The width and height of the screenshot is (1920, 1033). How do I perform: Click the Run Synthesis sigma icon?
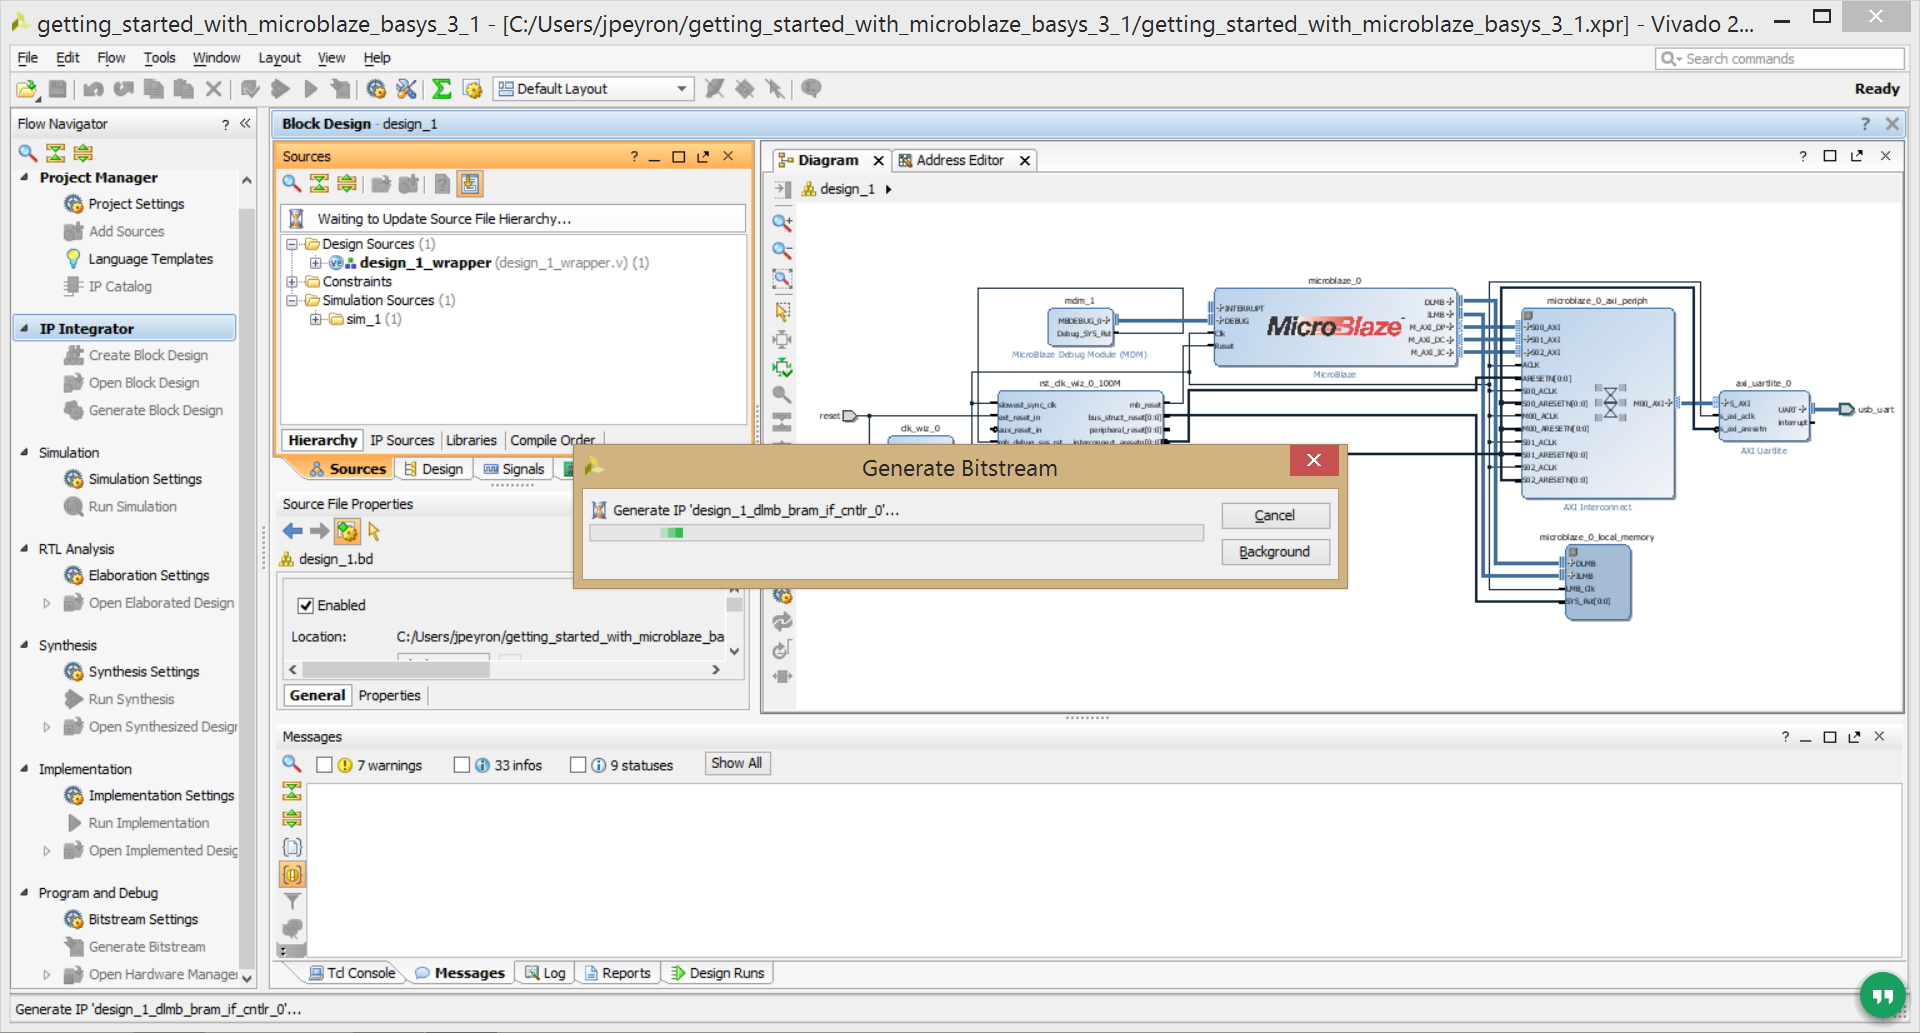(441, 89)
